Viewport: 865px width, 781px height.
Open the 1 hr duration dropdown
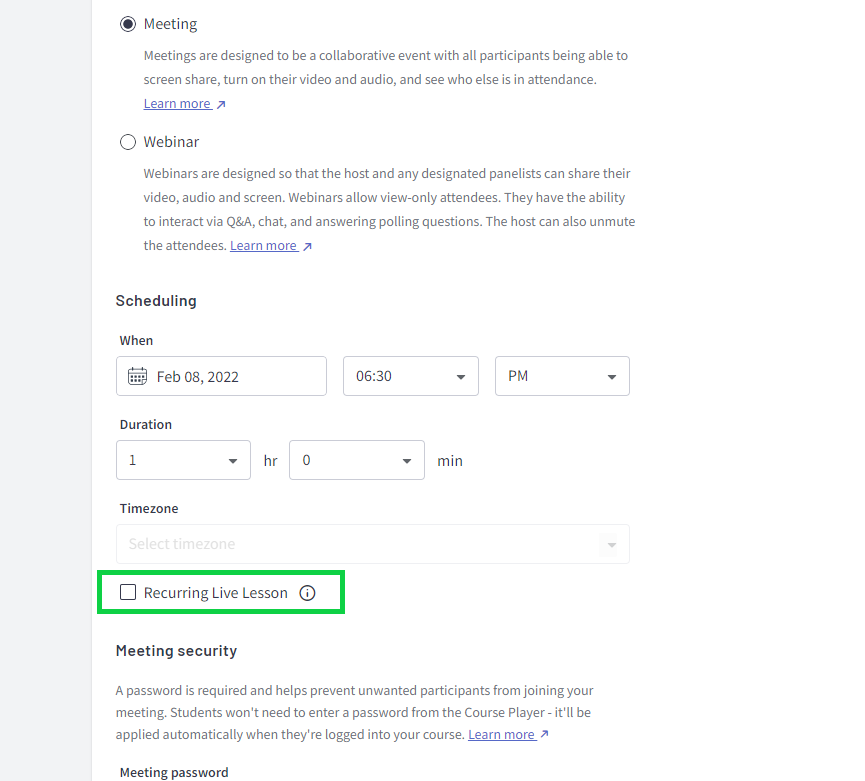(183, 460)
